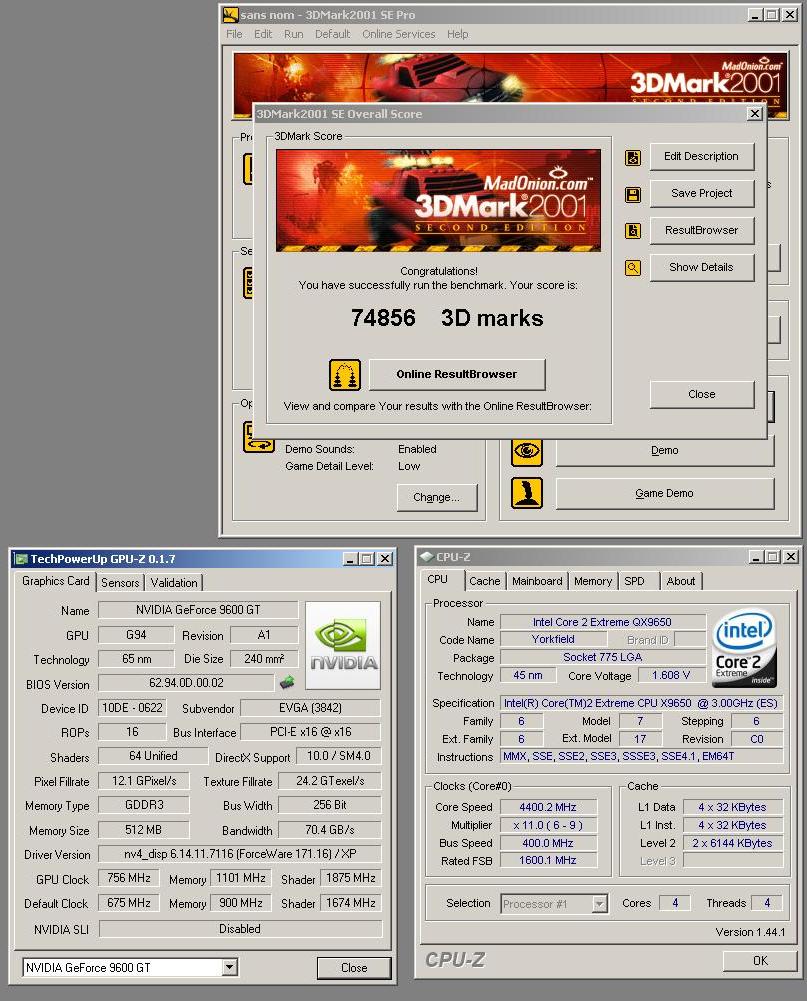The height and width of the screenshot is (1001, 807).
Task: Click the NVIDIA SLI Disabled field
Action: (240, 929)
